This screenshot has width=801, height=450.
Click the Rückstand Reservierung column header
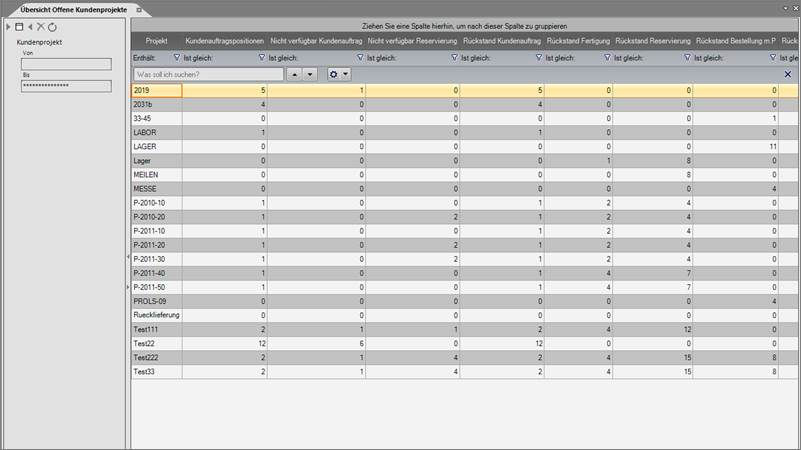(653, 41)
